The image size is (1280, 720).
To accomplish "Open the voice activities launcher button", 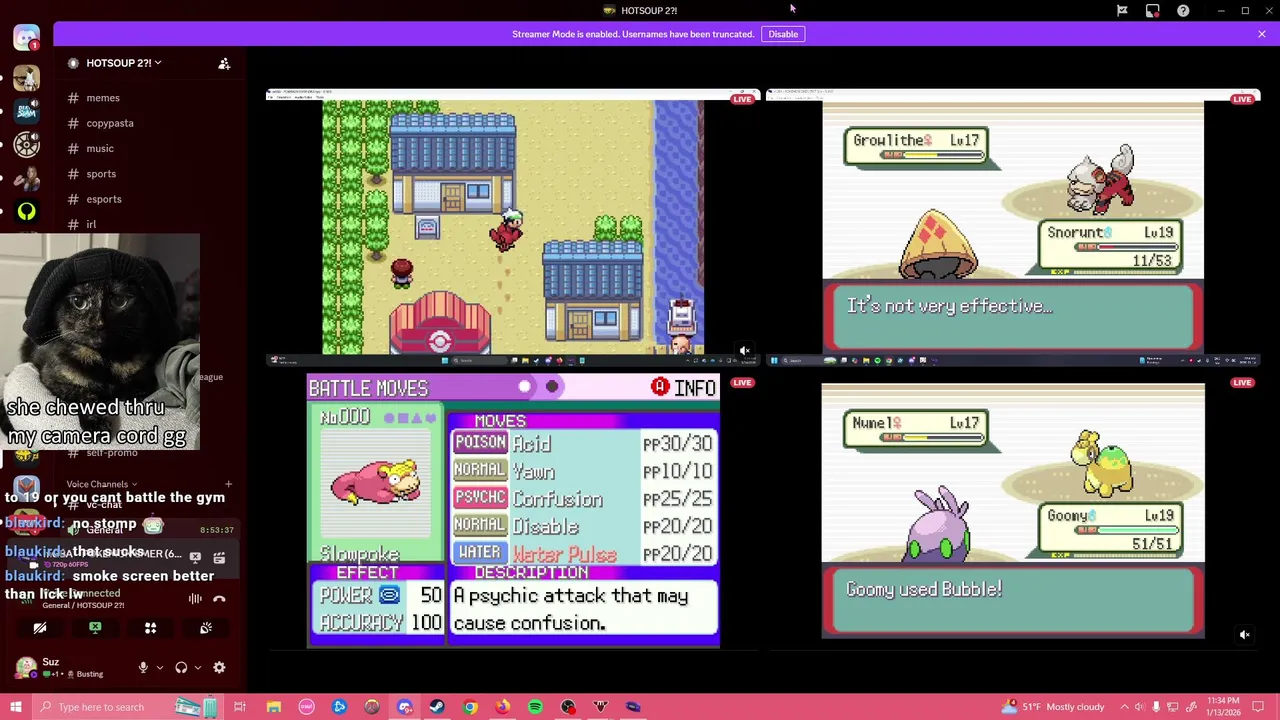I will pos(150,628).
